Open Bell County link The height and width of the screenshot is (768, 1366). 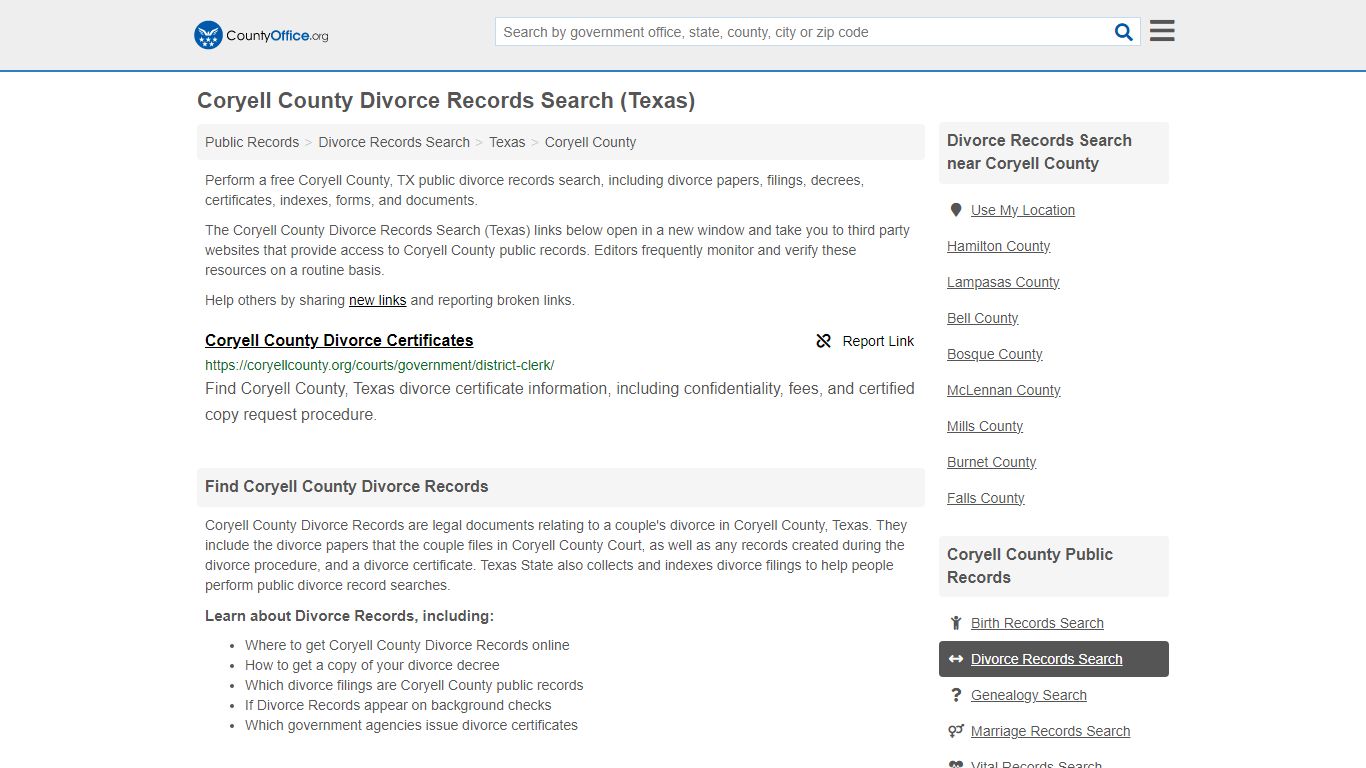tap(982, 318)
